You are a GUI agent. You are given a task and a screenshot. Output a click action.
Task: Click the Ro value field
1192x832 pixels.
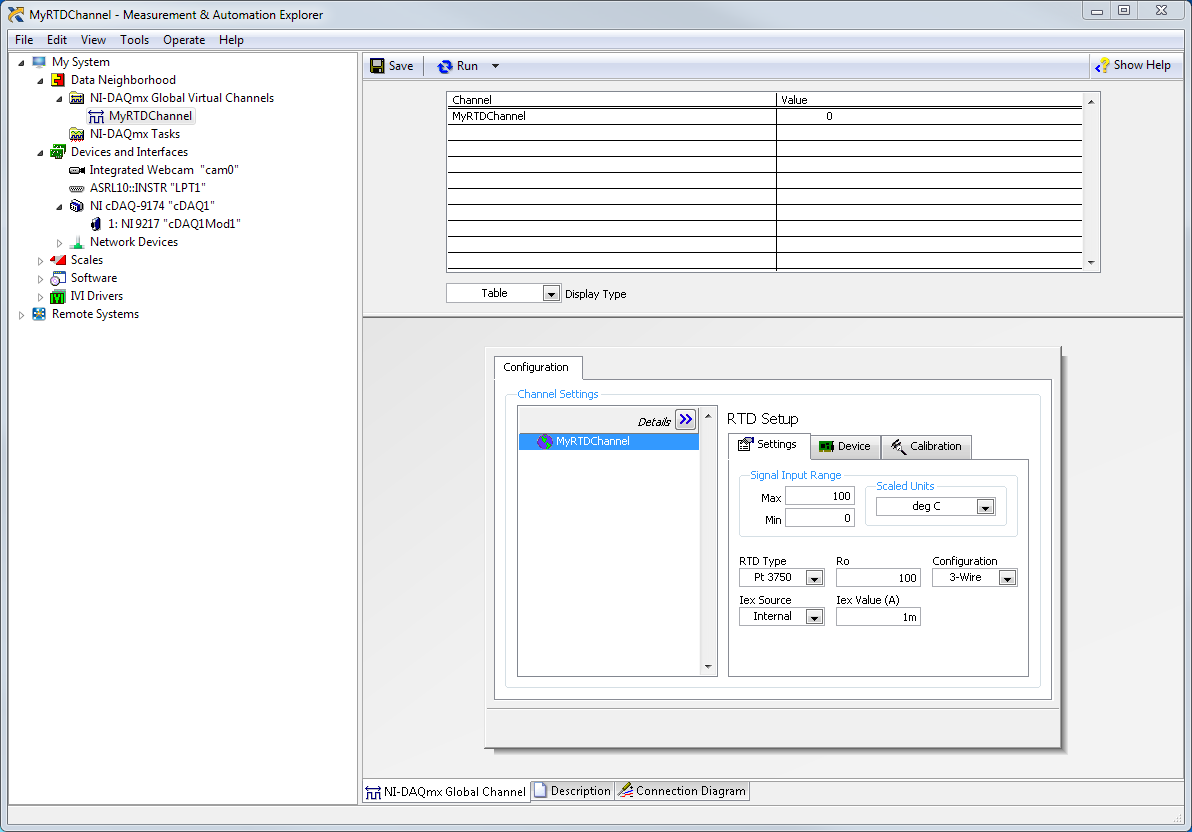coord(878,579)
